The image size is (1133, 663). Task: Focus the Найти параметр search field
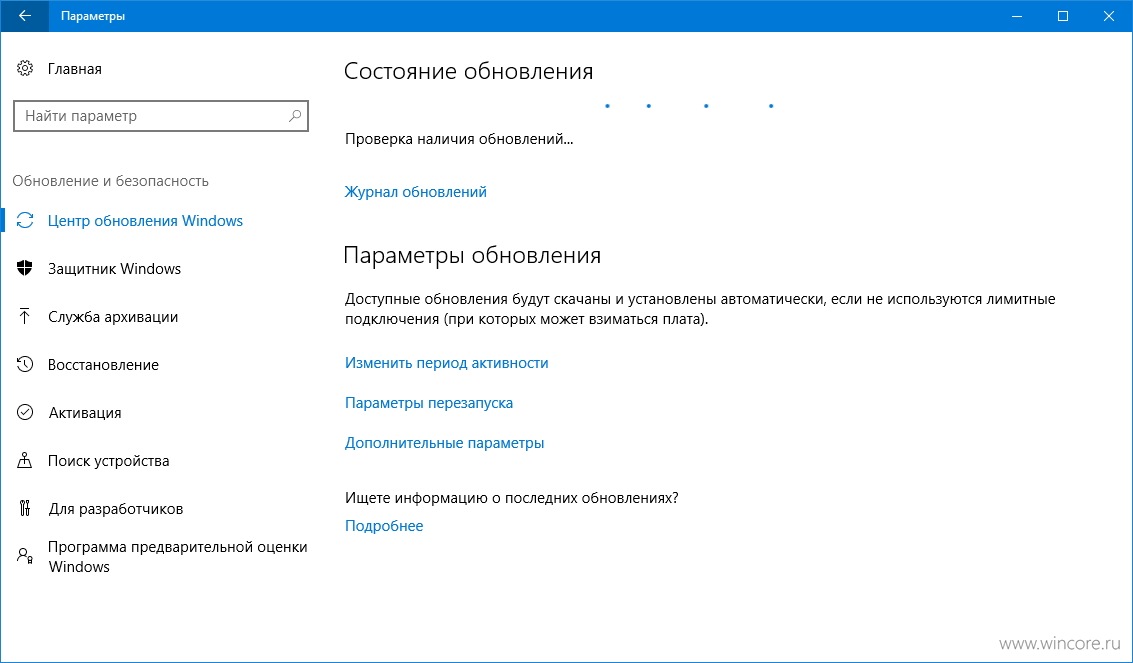click(x=161, y=116)
